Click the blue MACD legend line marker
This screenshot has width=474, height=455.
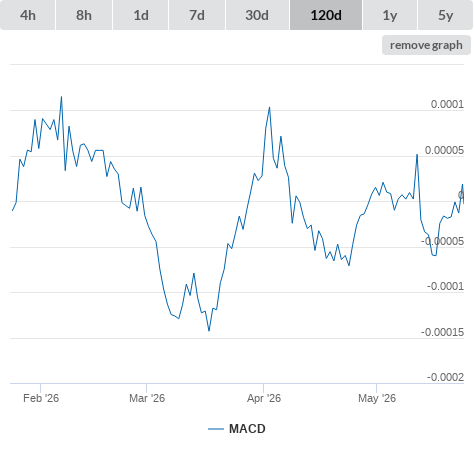tap(216, 429)
